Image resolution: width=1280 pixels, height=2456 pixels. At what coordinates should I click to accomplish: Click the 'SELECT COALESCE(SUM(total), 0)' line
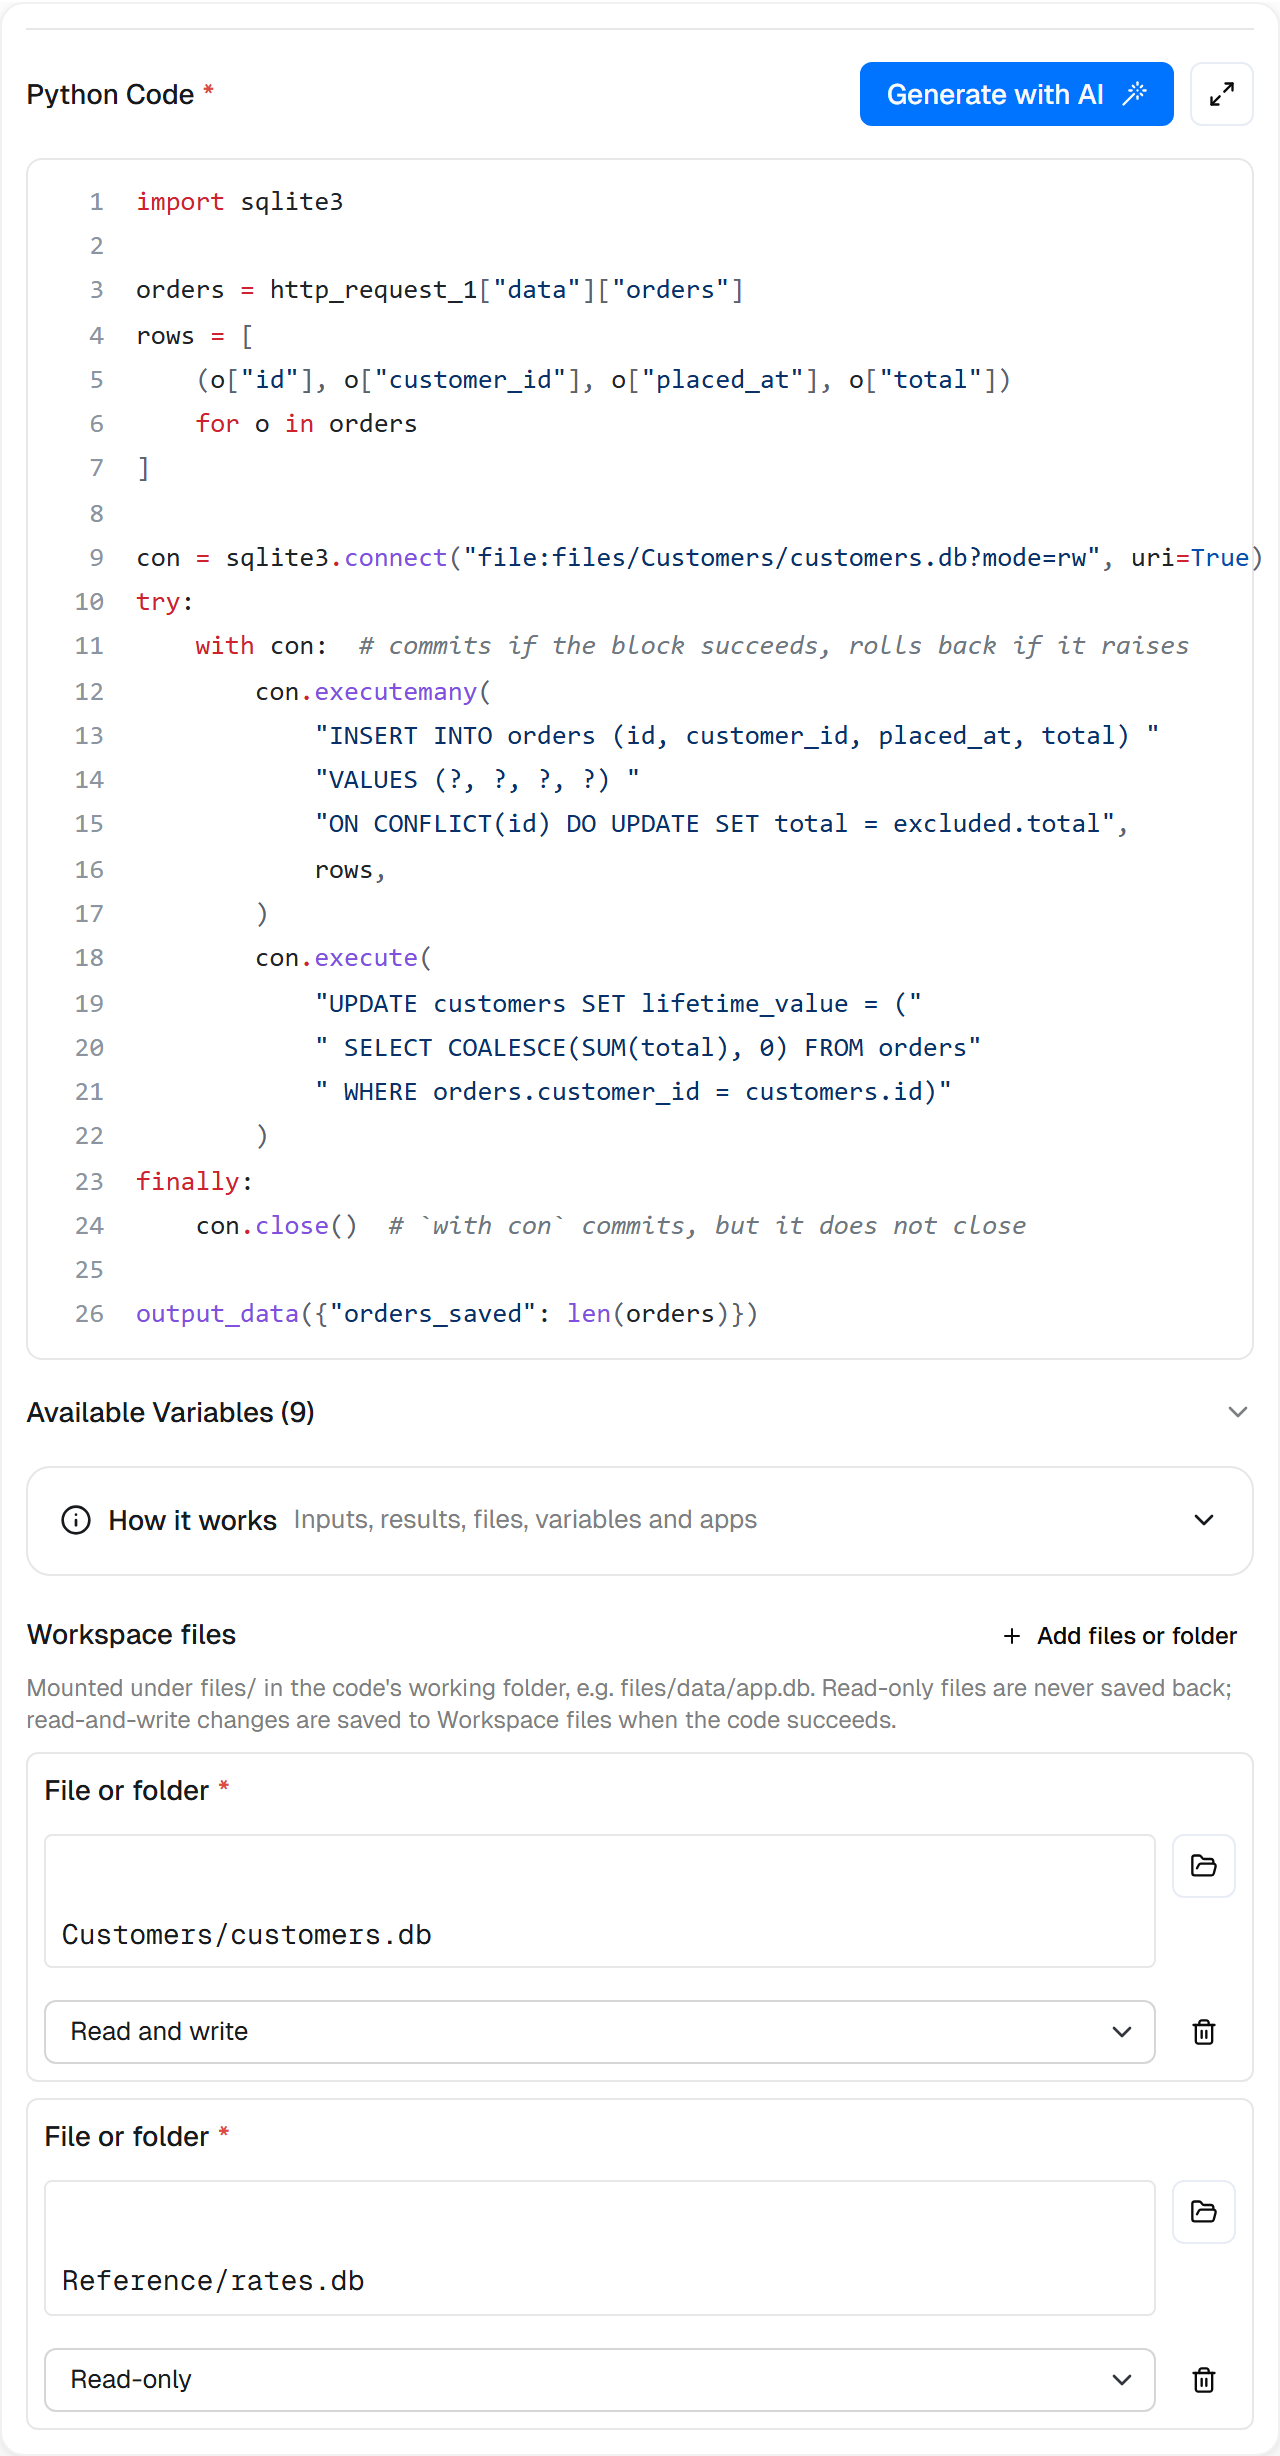[648, 1048]
